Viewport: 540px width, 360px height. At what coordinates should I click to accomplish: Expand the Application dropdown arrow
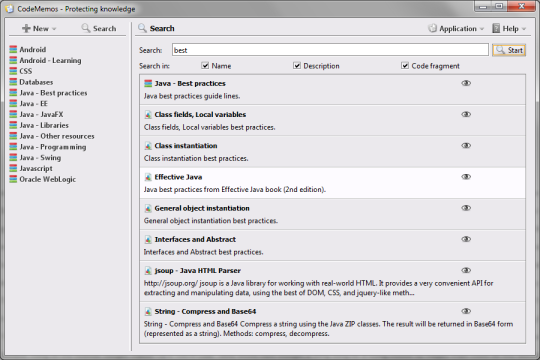pos(482,29)
